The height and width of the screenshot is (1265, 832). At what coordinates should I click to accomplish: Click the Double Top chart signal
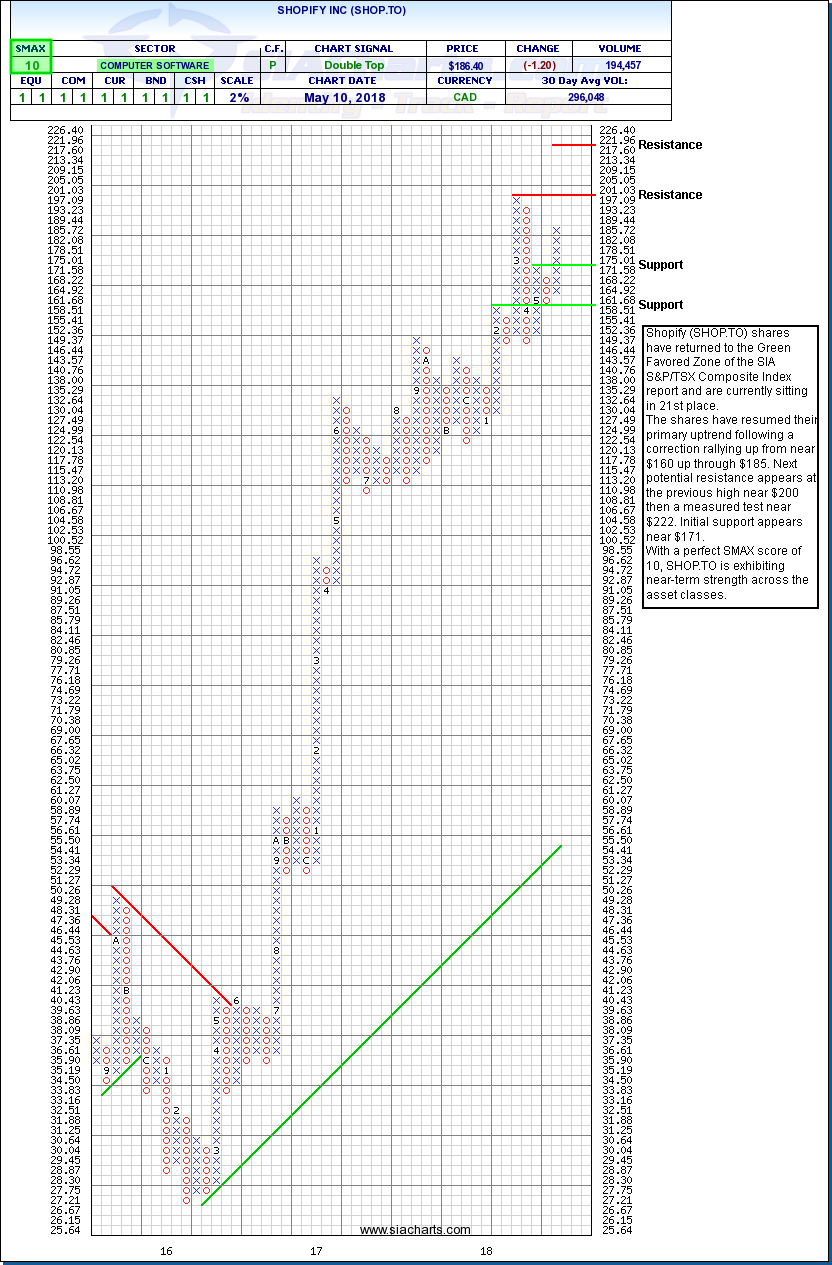pyautogui.click(x=353, y=65)
